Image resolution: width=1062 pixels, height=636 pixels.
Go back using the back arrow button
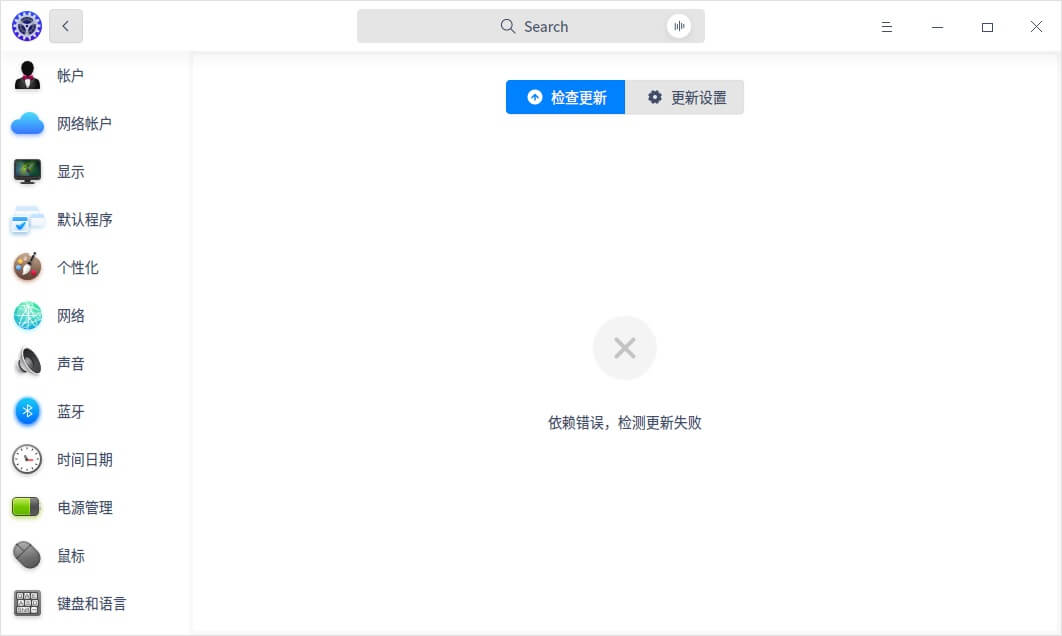[x=66, y=26]
